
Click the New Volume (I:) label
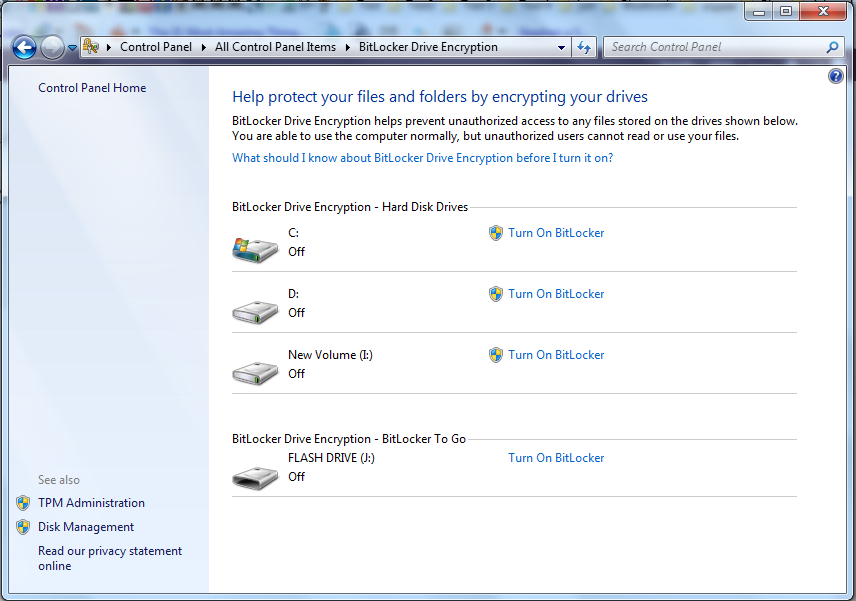(x=330, y=355)
